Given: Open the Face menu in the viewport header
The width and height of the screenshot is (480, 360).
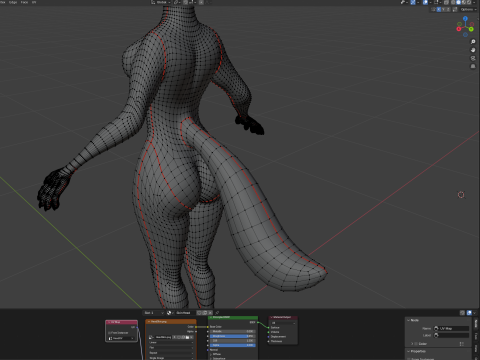Looking at the screenshot, I should pyautogui.click(x=24, y=2).
